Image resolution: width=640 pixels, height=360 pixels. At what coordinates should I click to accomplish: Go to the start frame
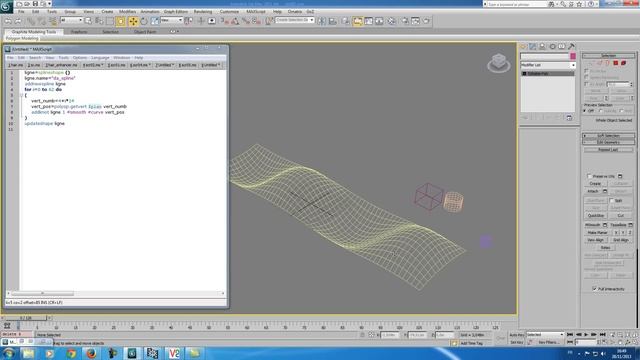(570, 335)
